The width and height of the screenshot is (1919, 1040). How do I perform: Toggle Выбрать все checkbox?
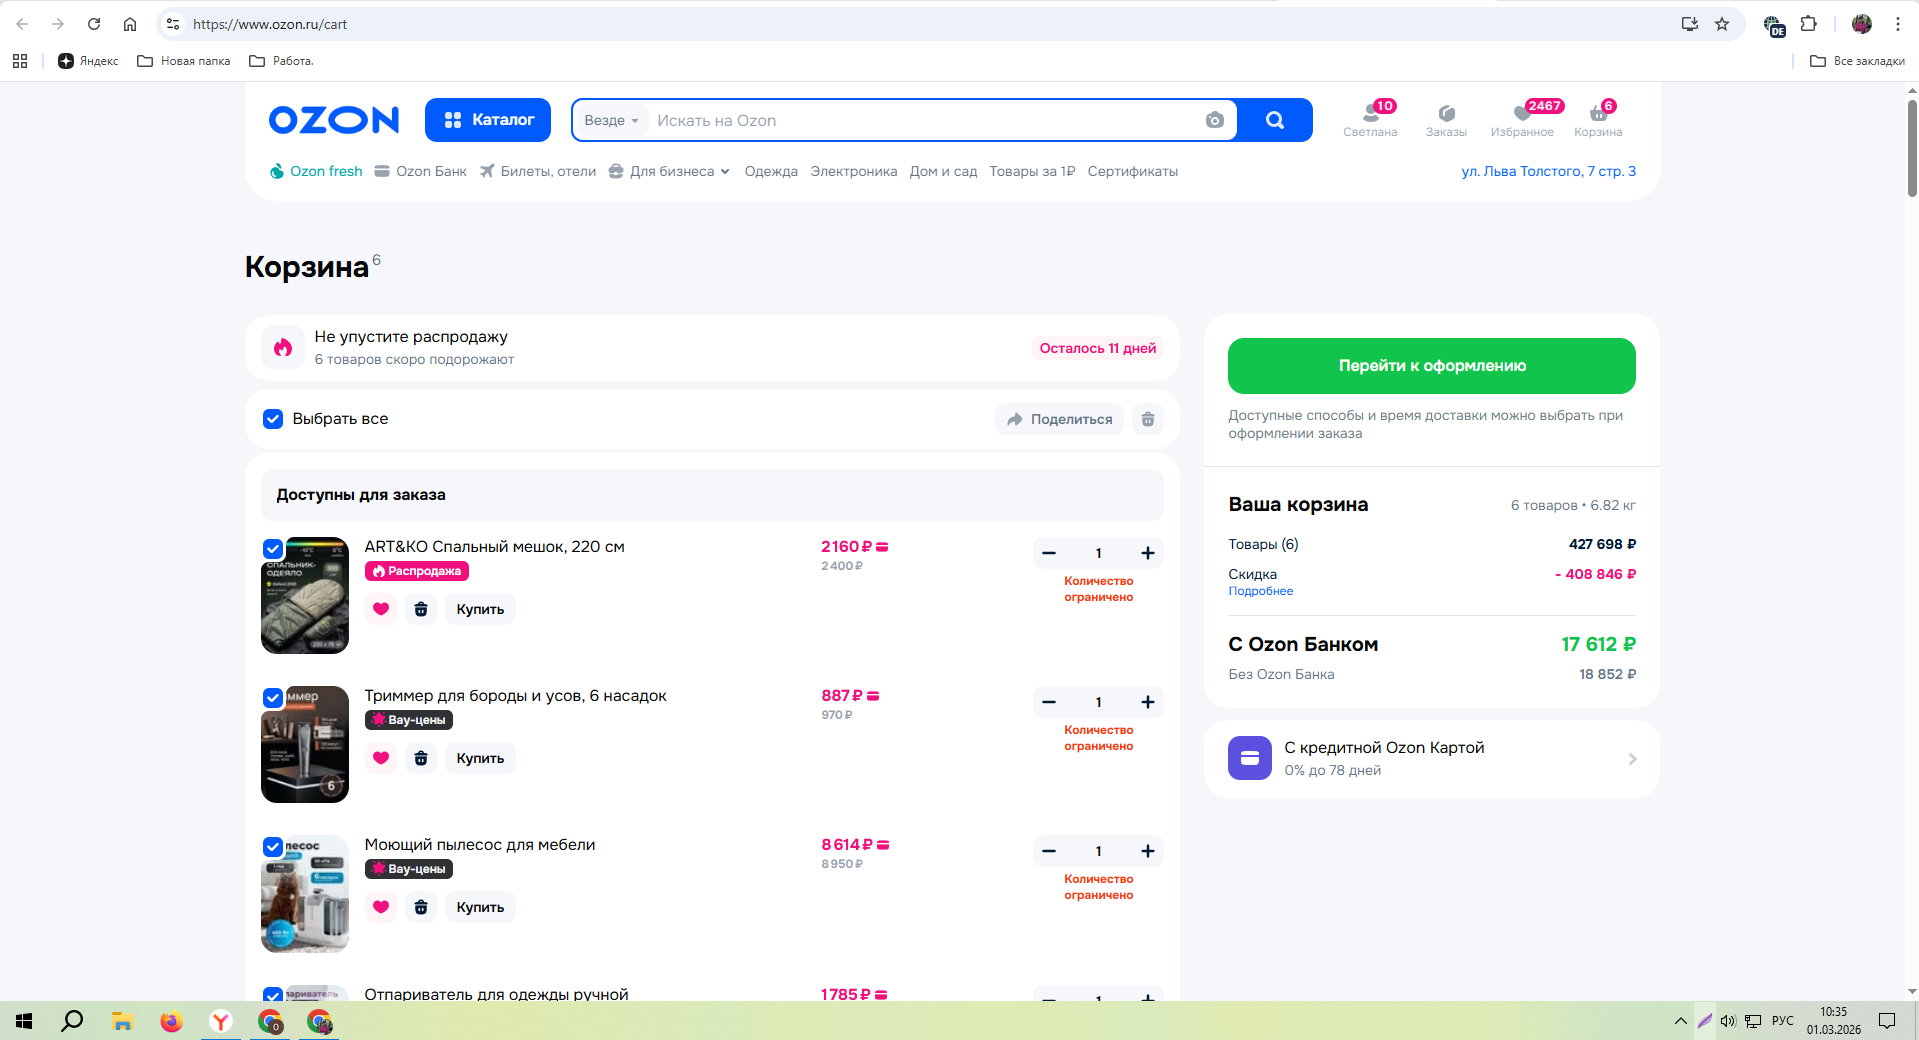tap(273, 419)
